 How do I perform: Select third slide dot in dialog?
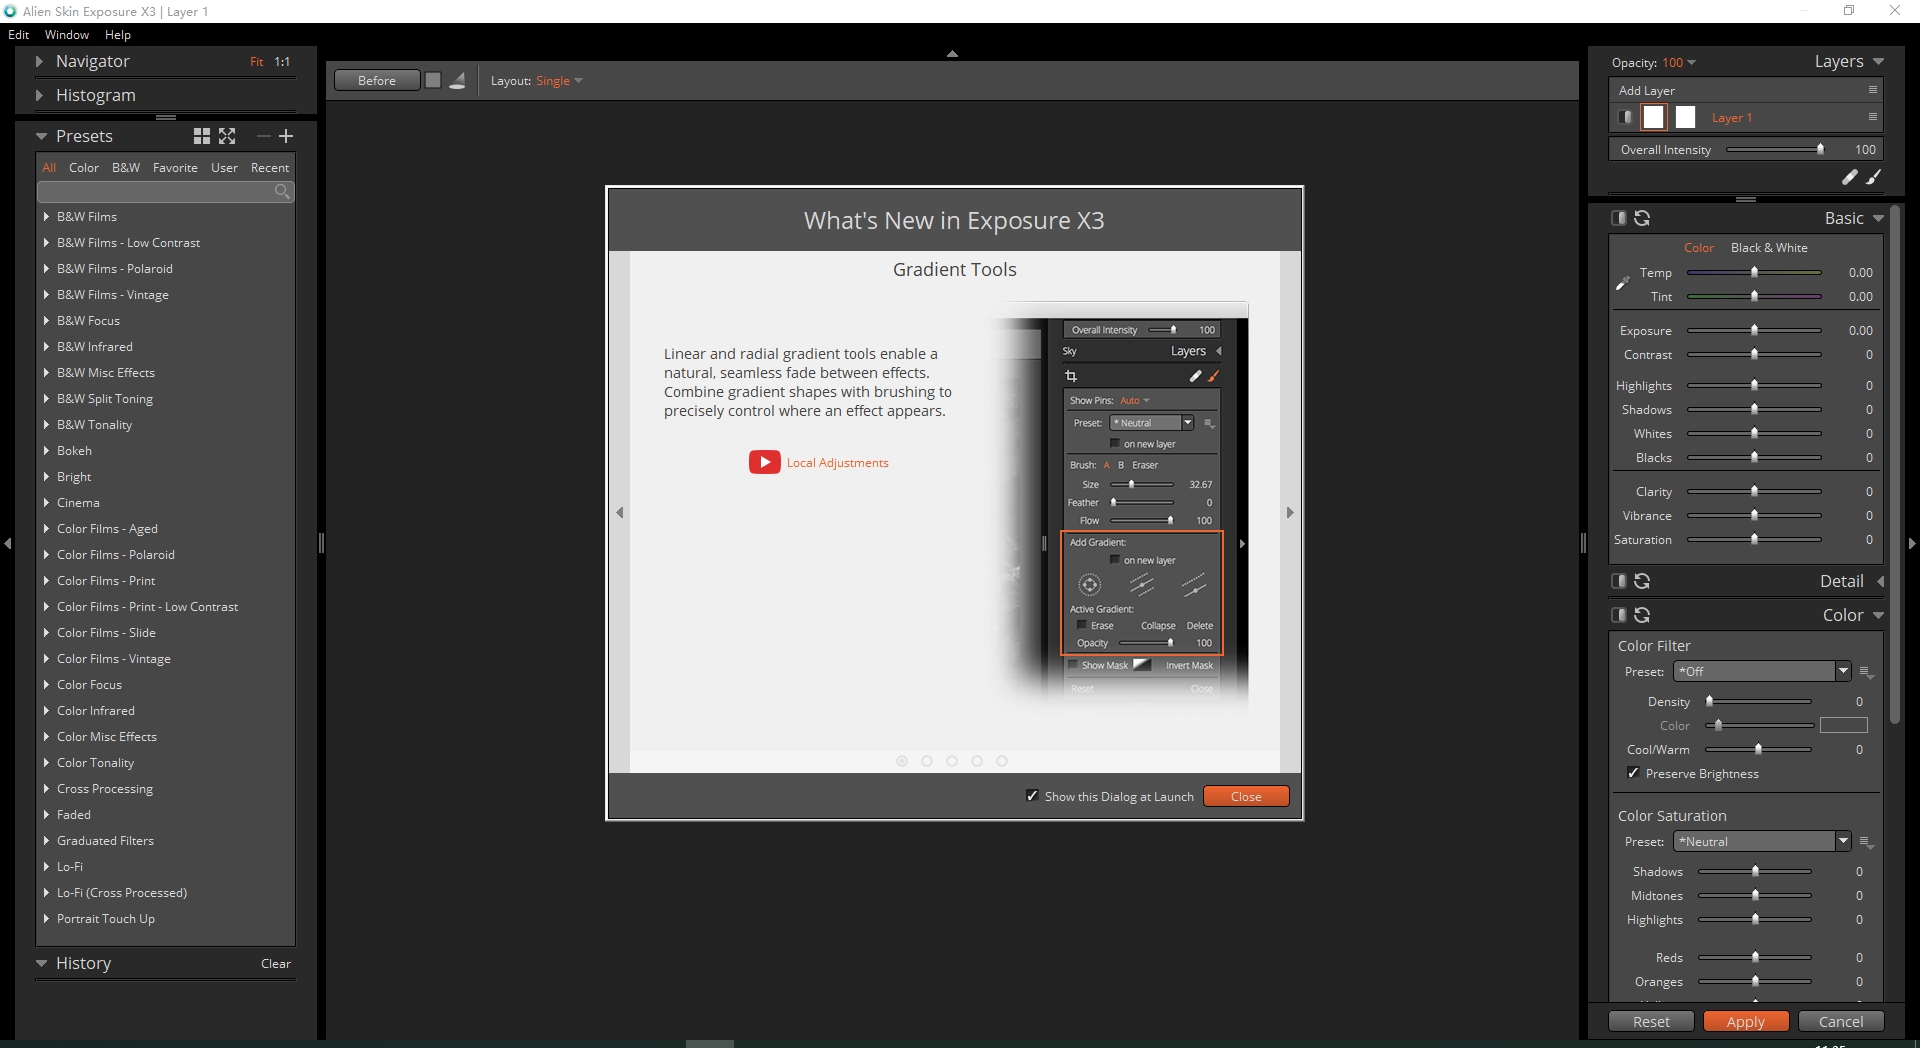952,761
